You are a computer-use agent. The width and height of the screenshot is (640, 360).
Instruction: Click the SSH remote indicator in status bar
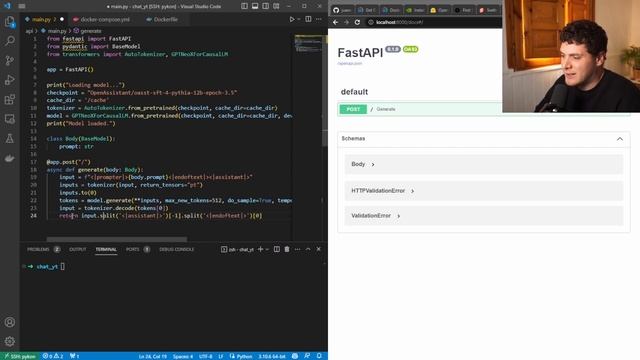tap(19, 356)
